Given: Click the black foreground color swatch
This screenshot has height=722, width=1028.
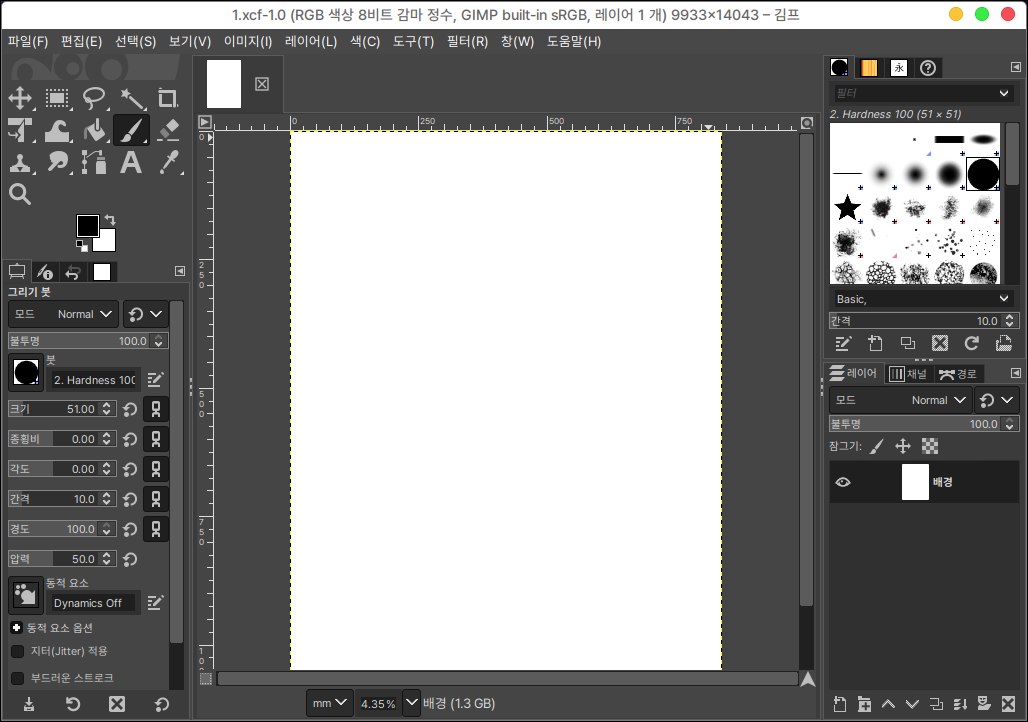Looking at the screenshot, I should pyautogui.click(x=88, y=226).
